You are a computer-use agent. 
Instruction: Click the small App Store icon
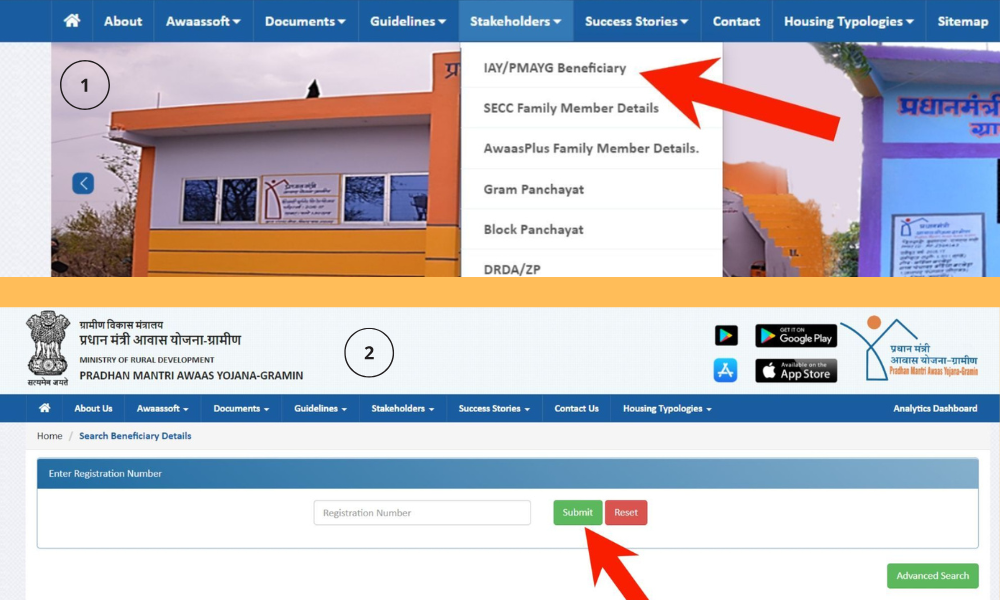[726, 370]
